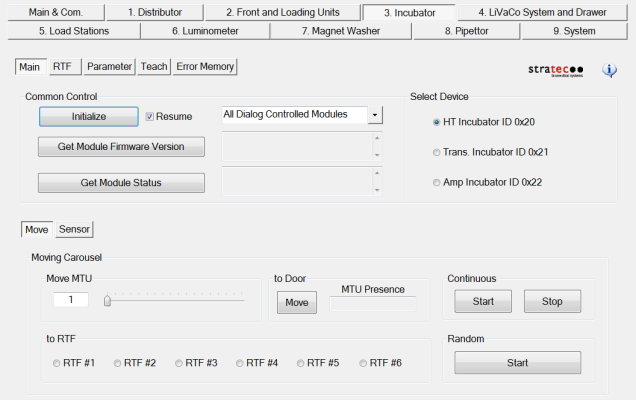Select Trans. Incubator ID 0x21
Viewport: 636px width, 400px height.
[437, 152]
